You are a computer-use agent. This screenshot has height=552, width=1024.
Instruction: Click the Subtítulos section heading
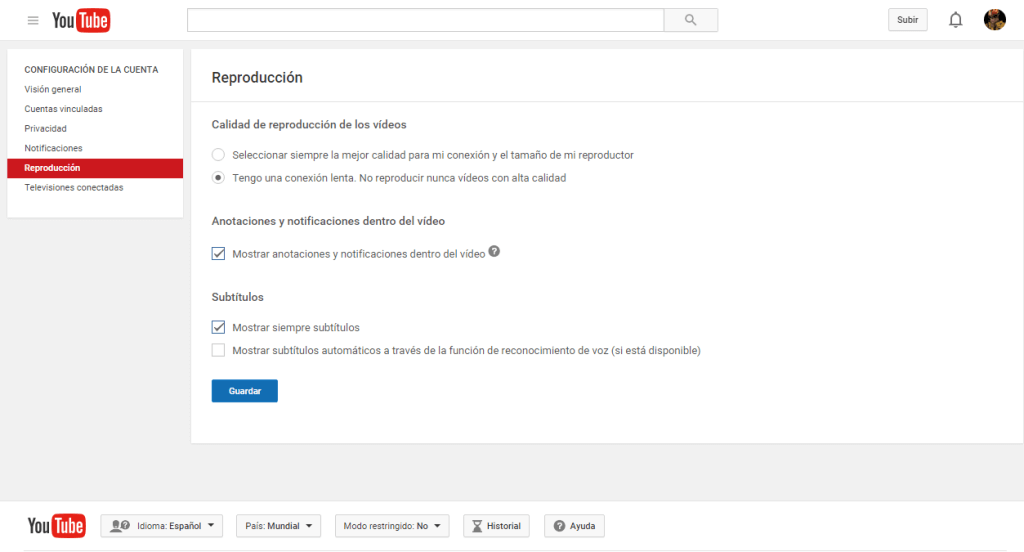(238, 297)
